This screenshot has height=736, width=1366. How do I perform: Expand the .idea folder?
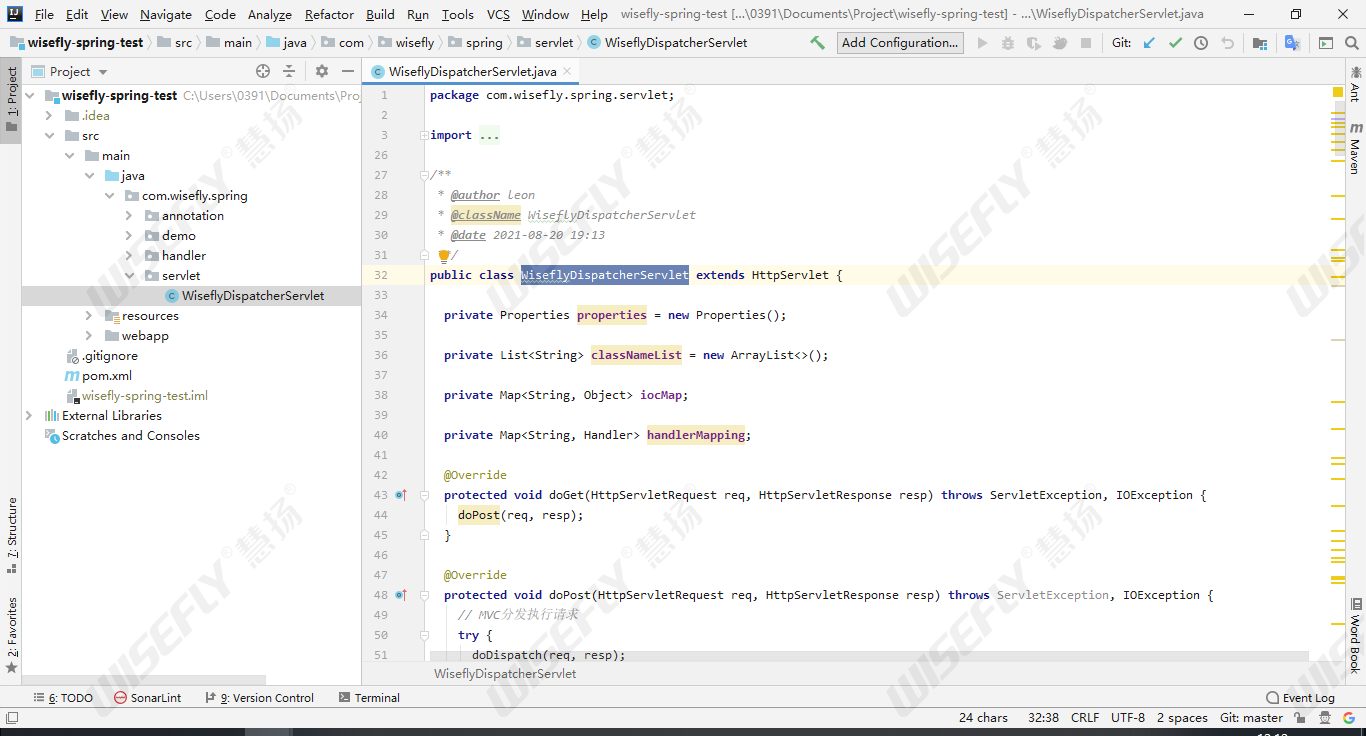click(49, 116)
